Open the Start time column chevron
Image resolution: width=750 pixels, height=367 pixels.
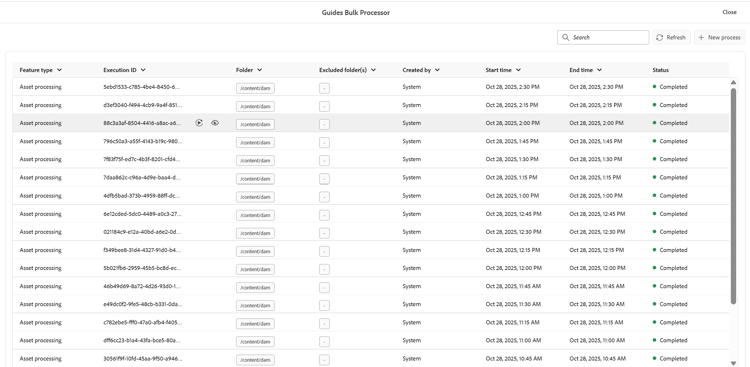click(518, 70)
